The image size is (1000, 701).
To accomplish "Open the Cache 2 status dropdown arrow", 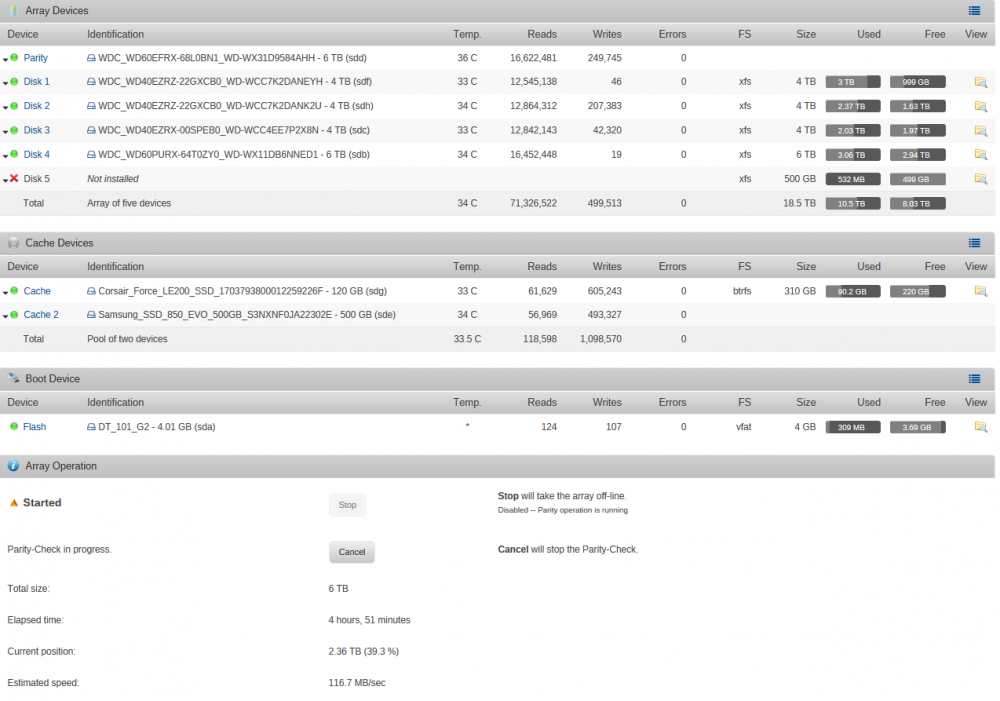I will tap(5, 316).
